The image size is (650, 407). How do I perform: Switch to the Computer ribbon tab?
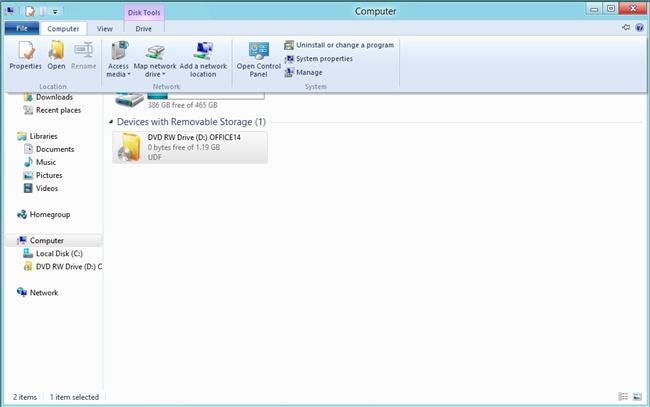coord(63,29)
